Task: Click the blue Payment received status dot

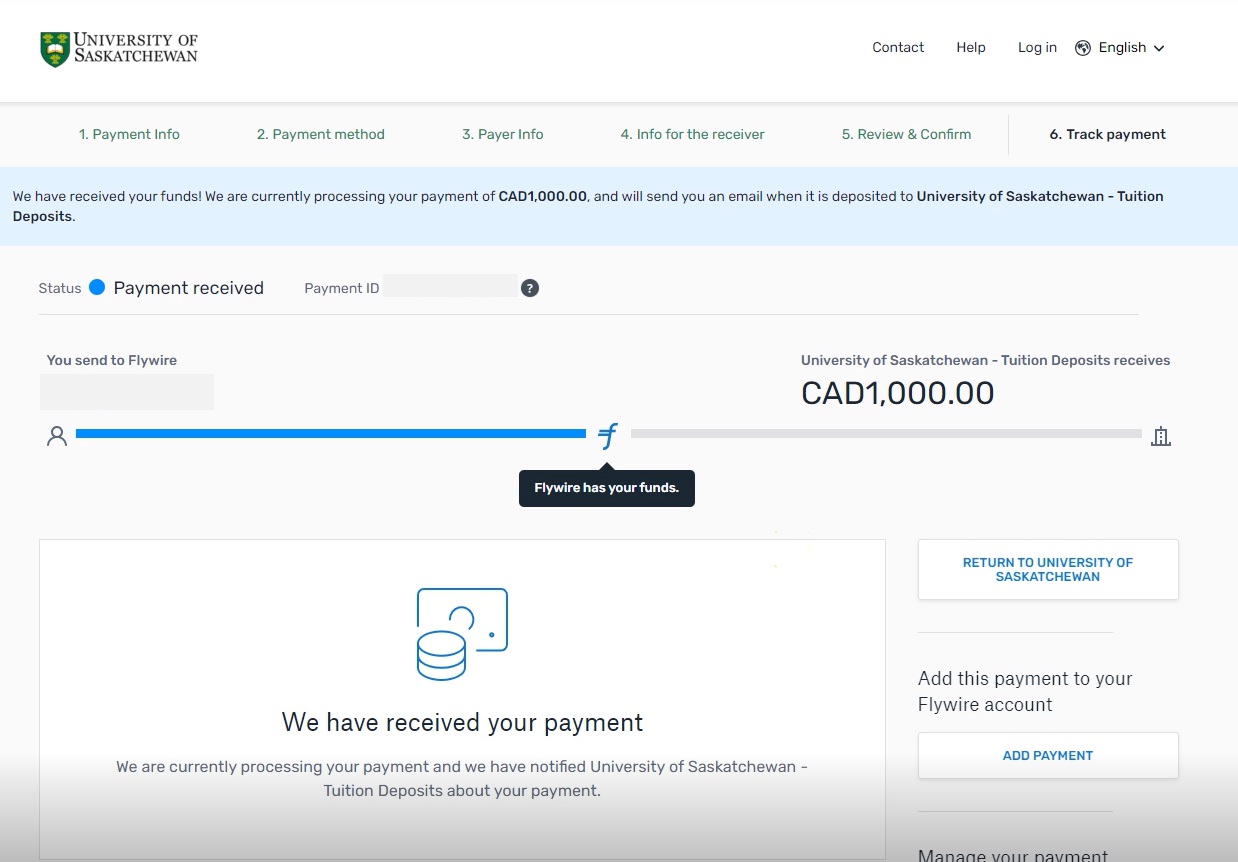Action: 97,287
